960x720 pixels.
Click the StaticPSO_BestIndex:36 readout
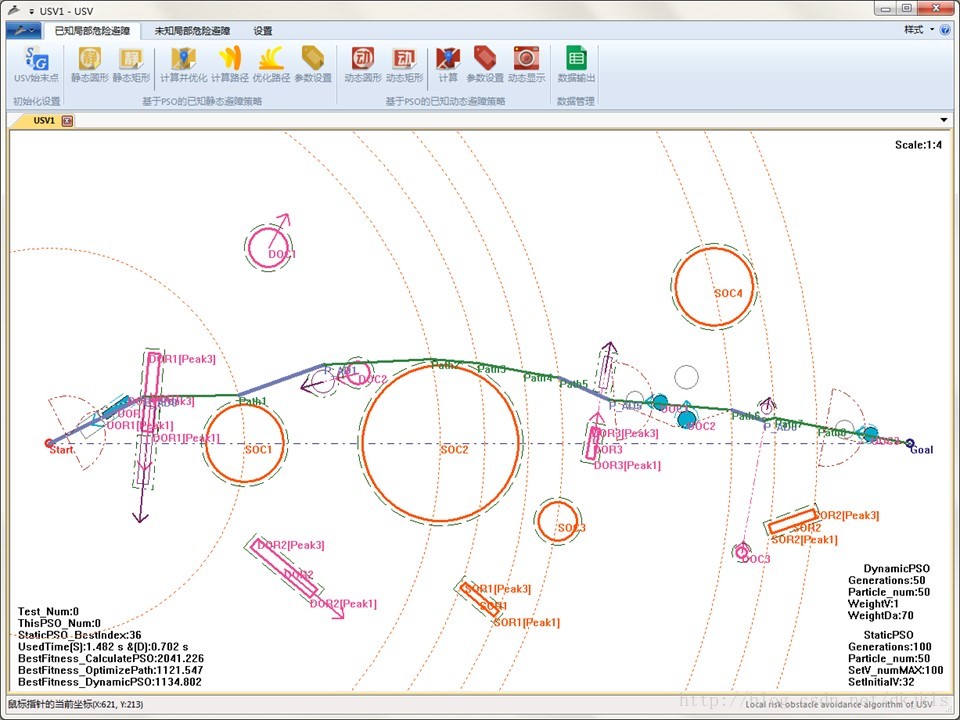pos(80,635)
